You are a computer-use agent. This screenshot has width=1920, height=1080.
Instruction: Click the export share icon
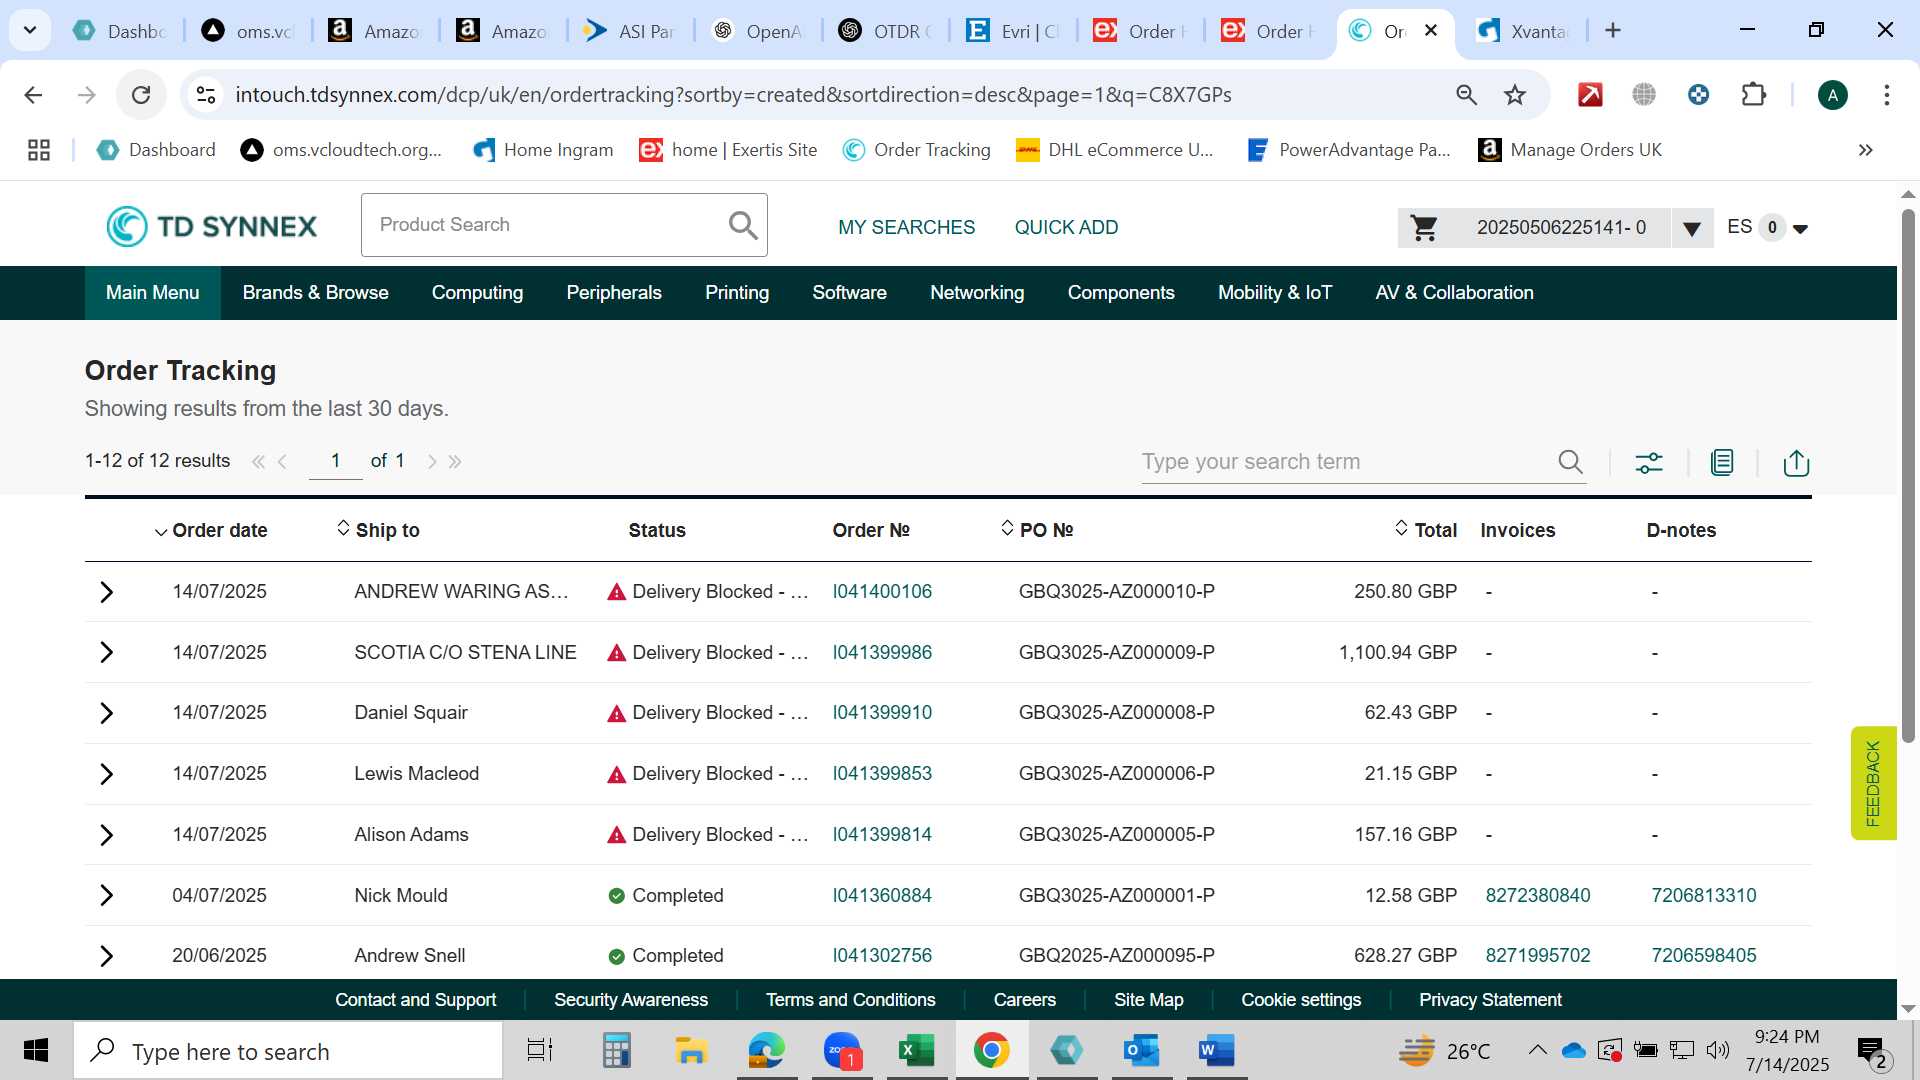point(1796,462)
